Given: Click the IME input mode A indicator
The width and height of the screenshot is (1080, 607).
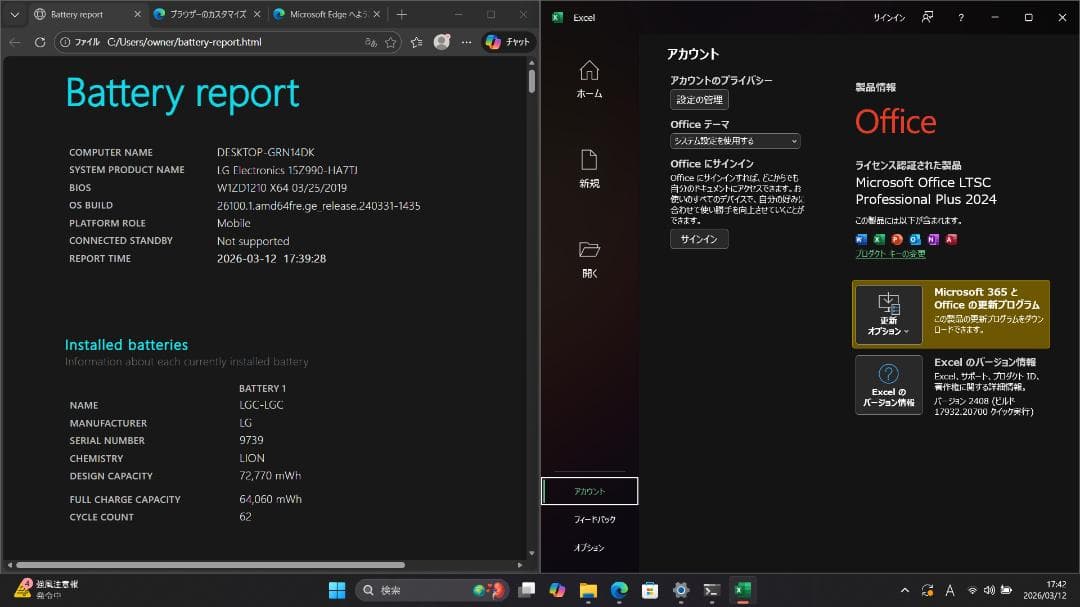Looking at the screenshot, I should pos(950,590).
